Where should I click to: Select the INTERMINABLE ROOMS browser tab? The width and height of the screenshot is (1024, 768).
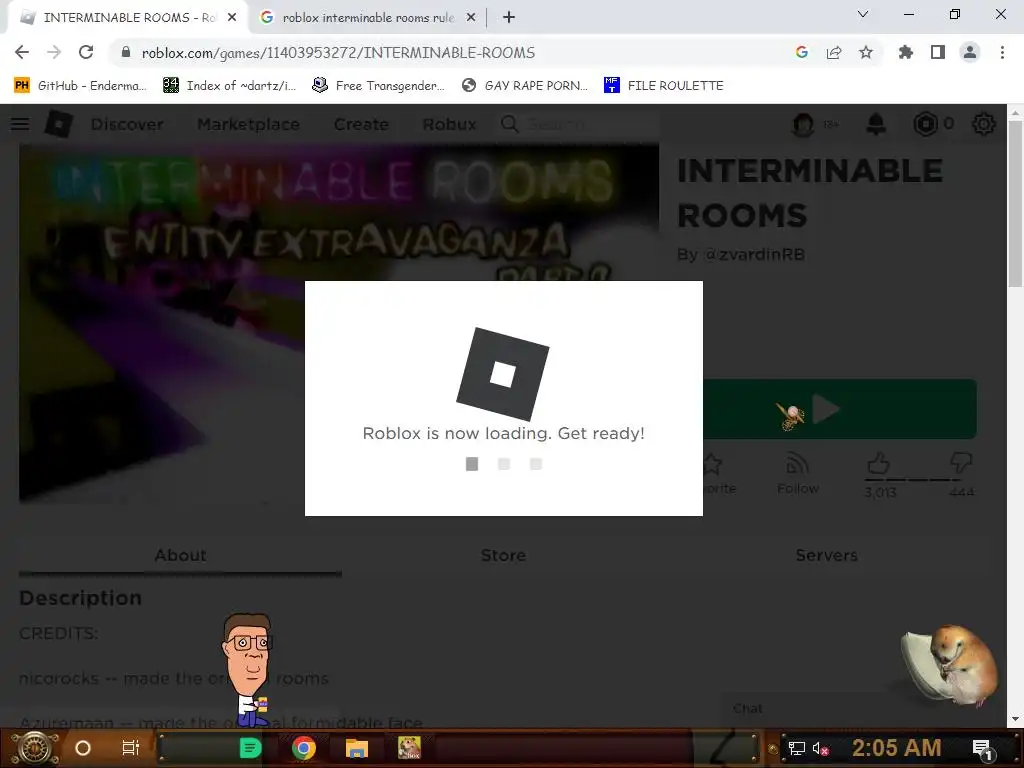click(x=128, y=17)
